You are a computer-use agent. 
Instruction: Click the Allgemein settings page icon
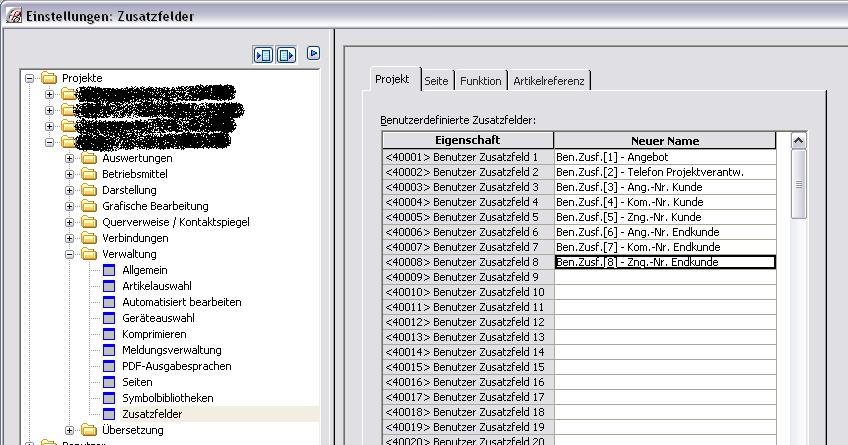click(109, 270)
